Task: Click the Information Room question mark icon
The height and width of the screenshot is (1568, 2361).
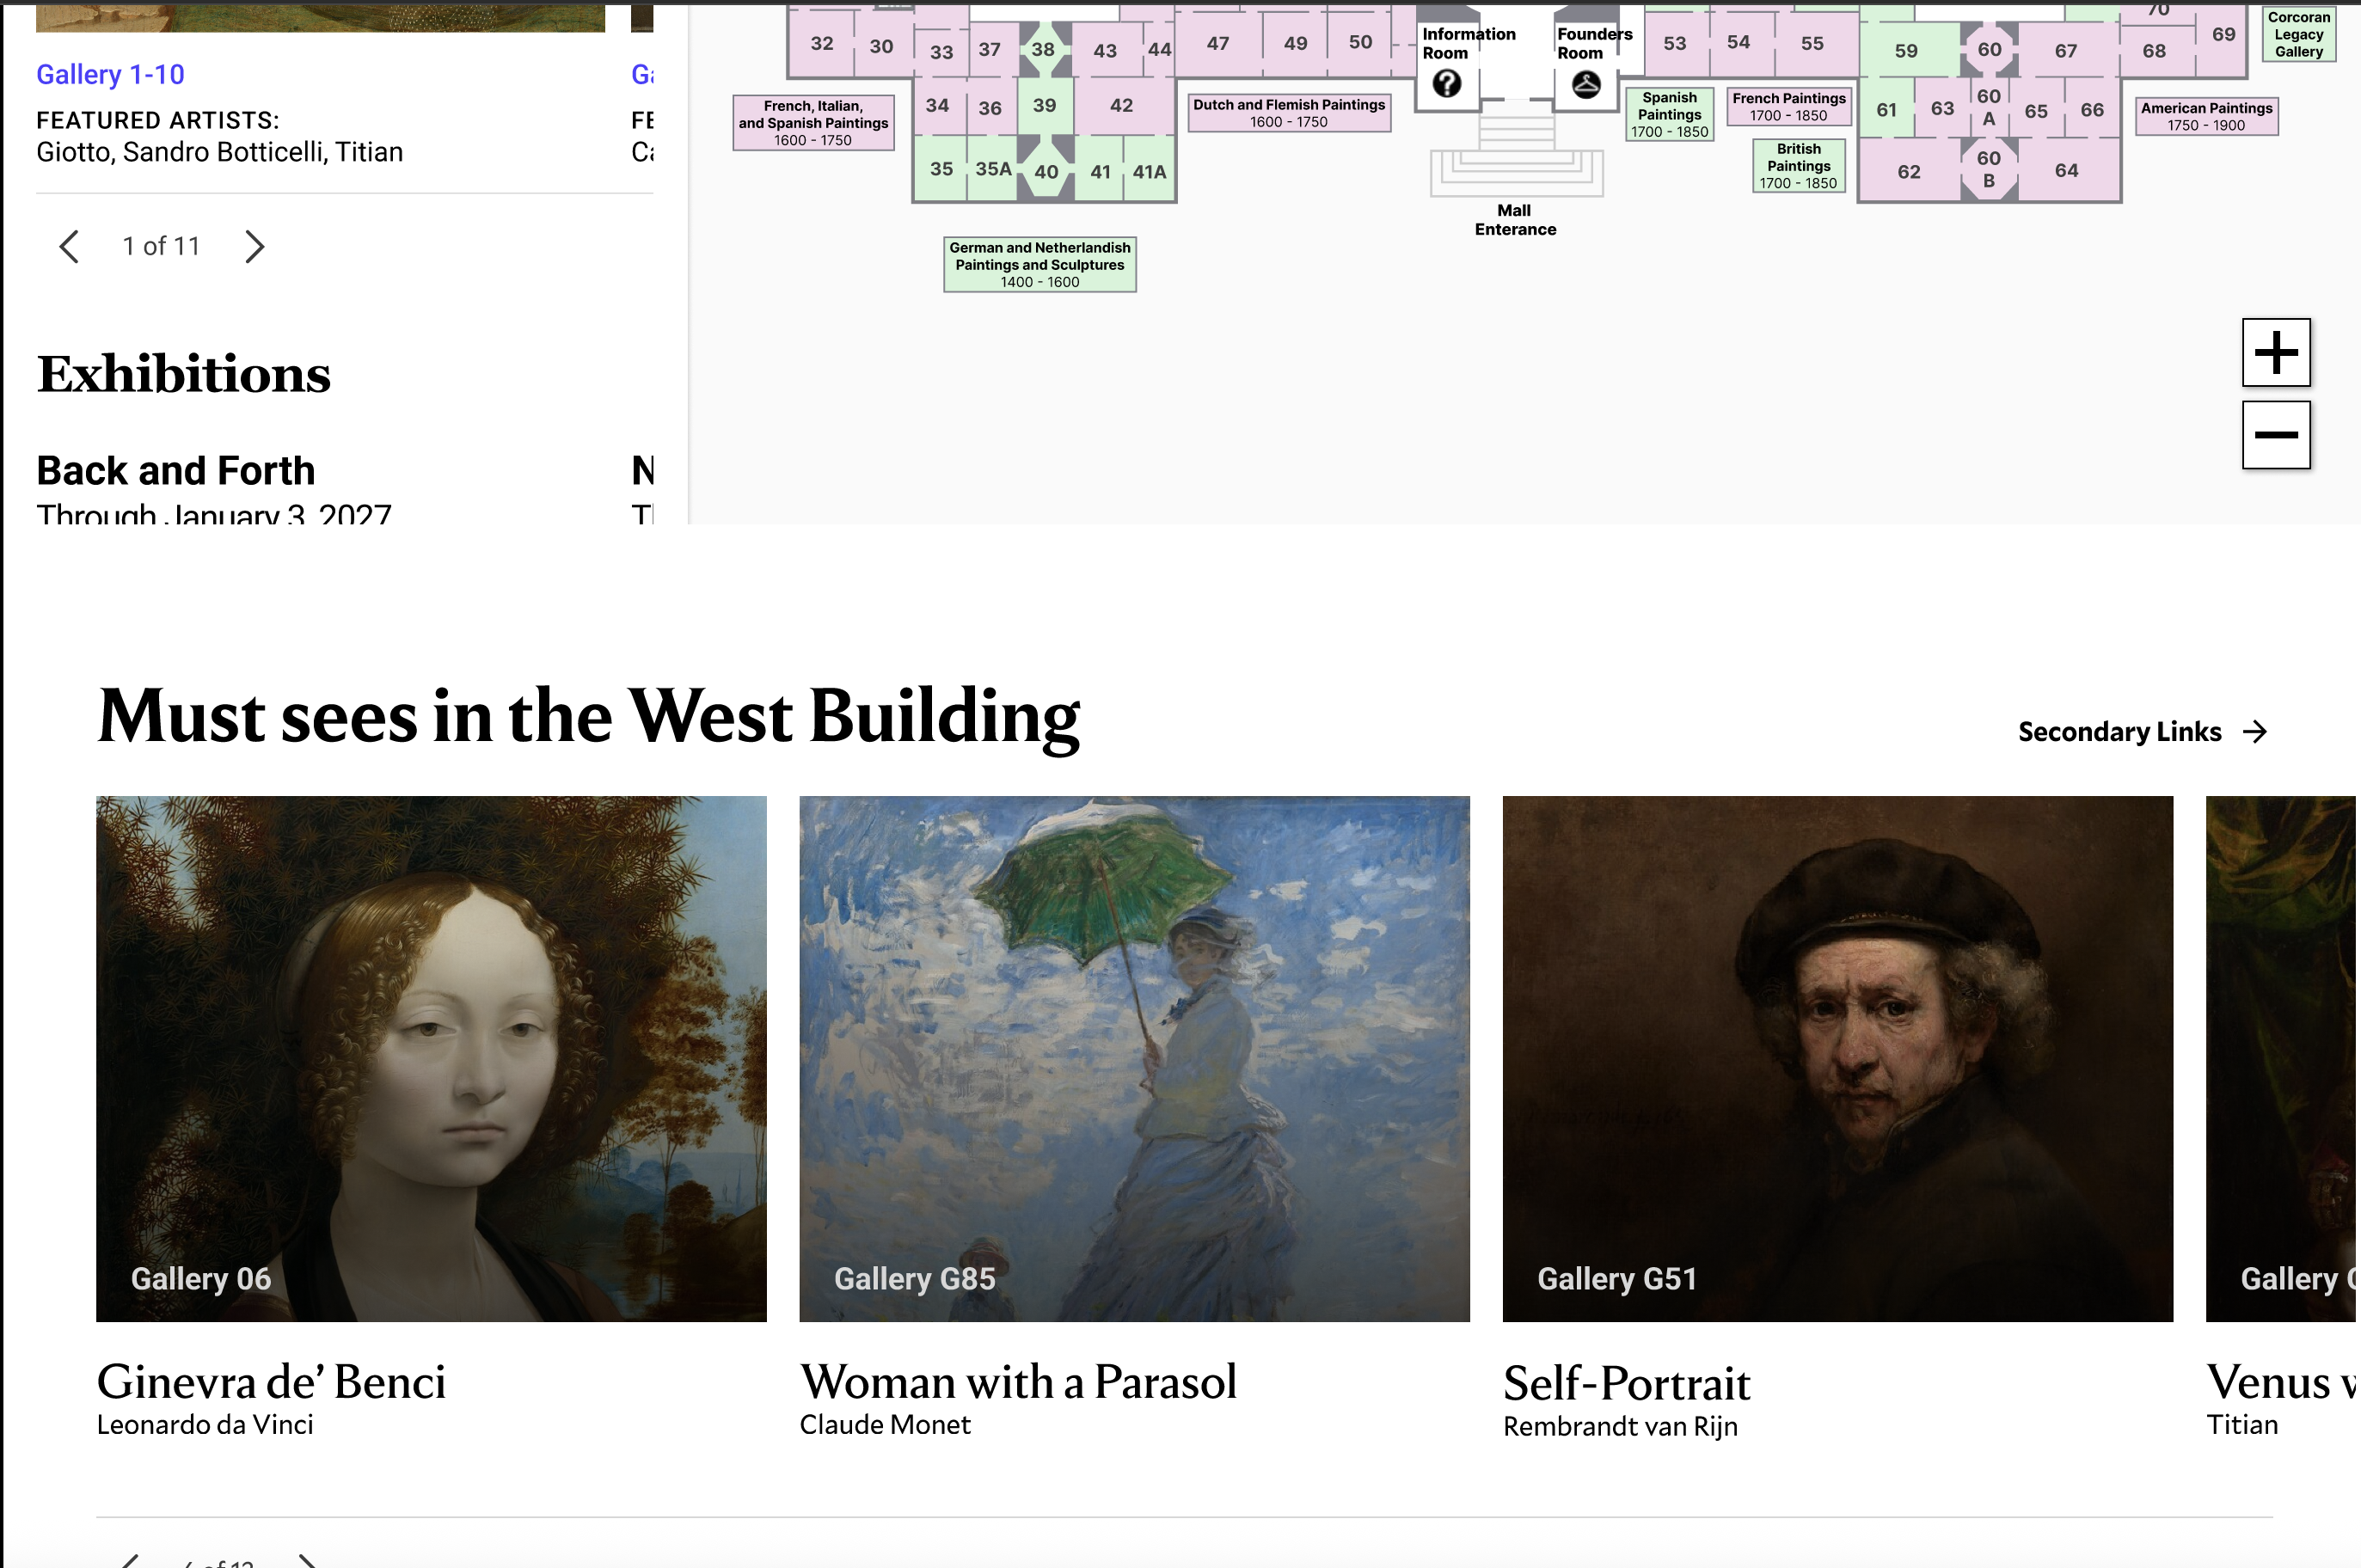Action: tap(1446, 84)
